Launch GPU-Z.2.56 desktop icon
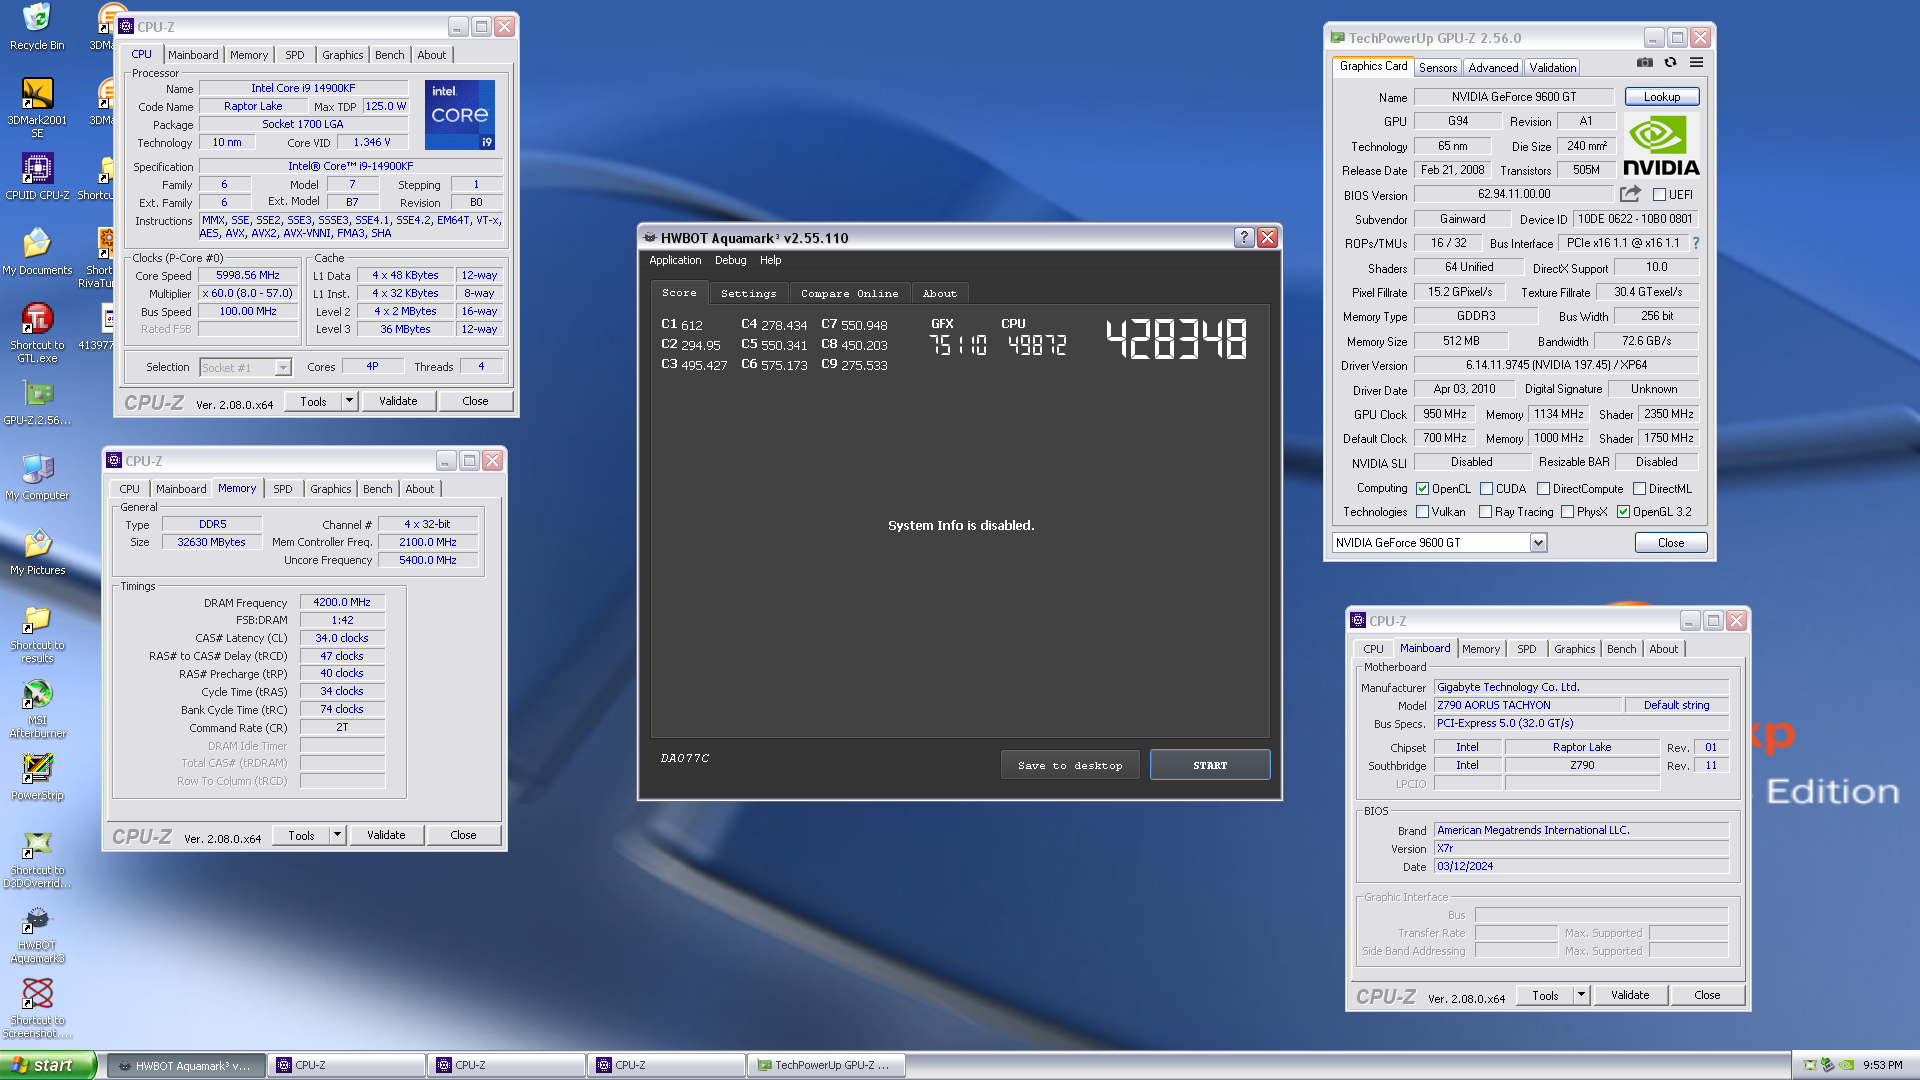This screenshot has width=1920, height=1080. (37, 401)
